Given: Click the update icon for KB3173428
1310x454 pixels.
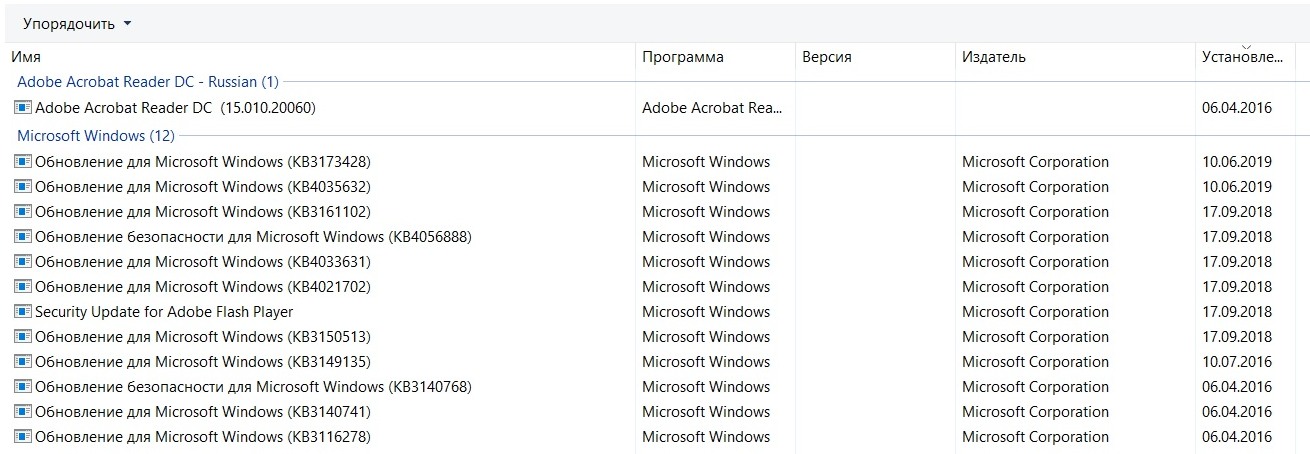Looking at the screenshot, I should (x=23, y=161).
